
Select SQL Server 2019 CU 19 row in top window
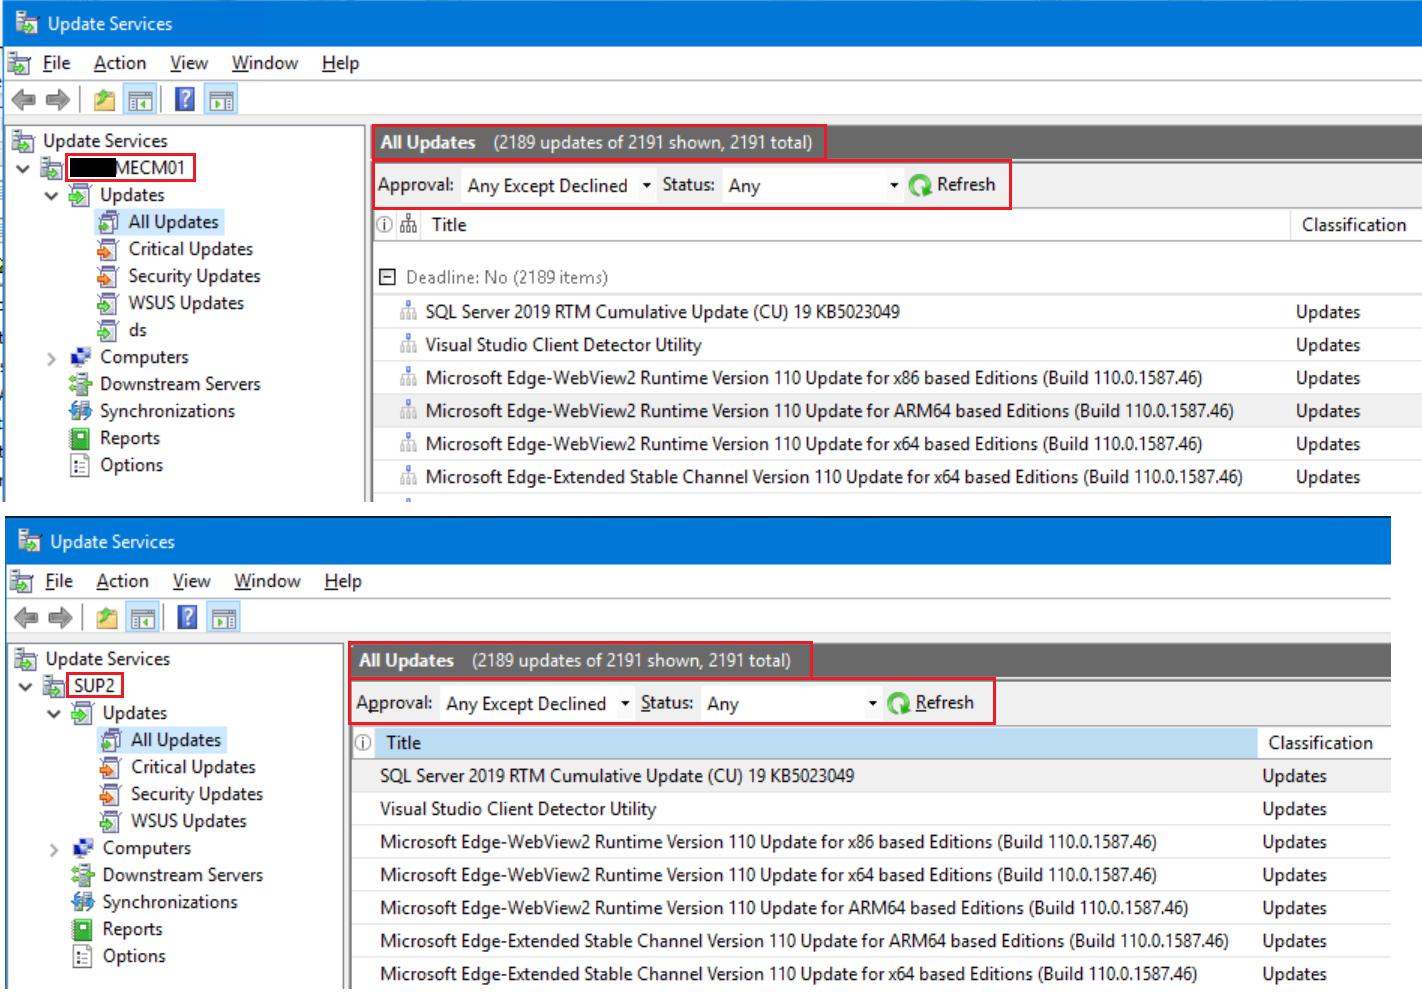897,312
